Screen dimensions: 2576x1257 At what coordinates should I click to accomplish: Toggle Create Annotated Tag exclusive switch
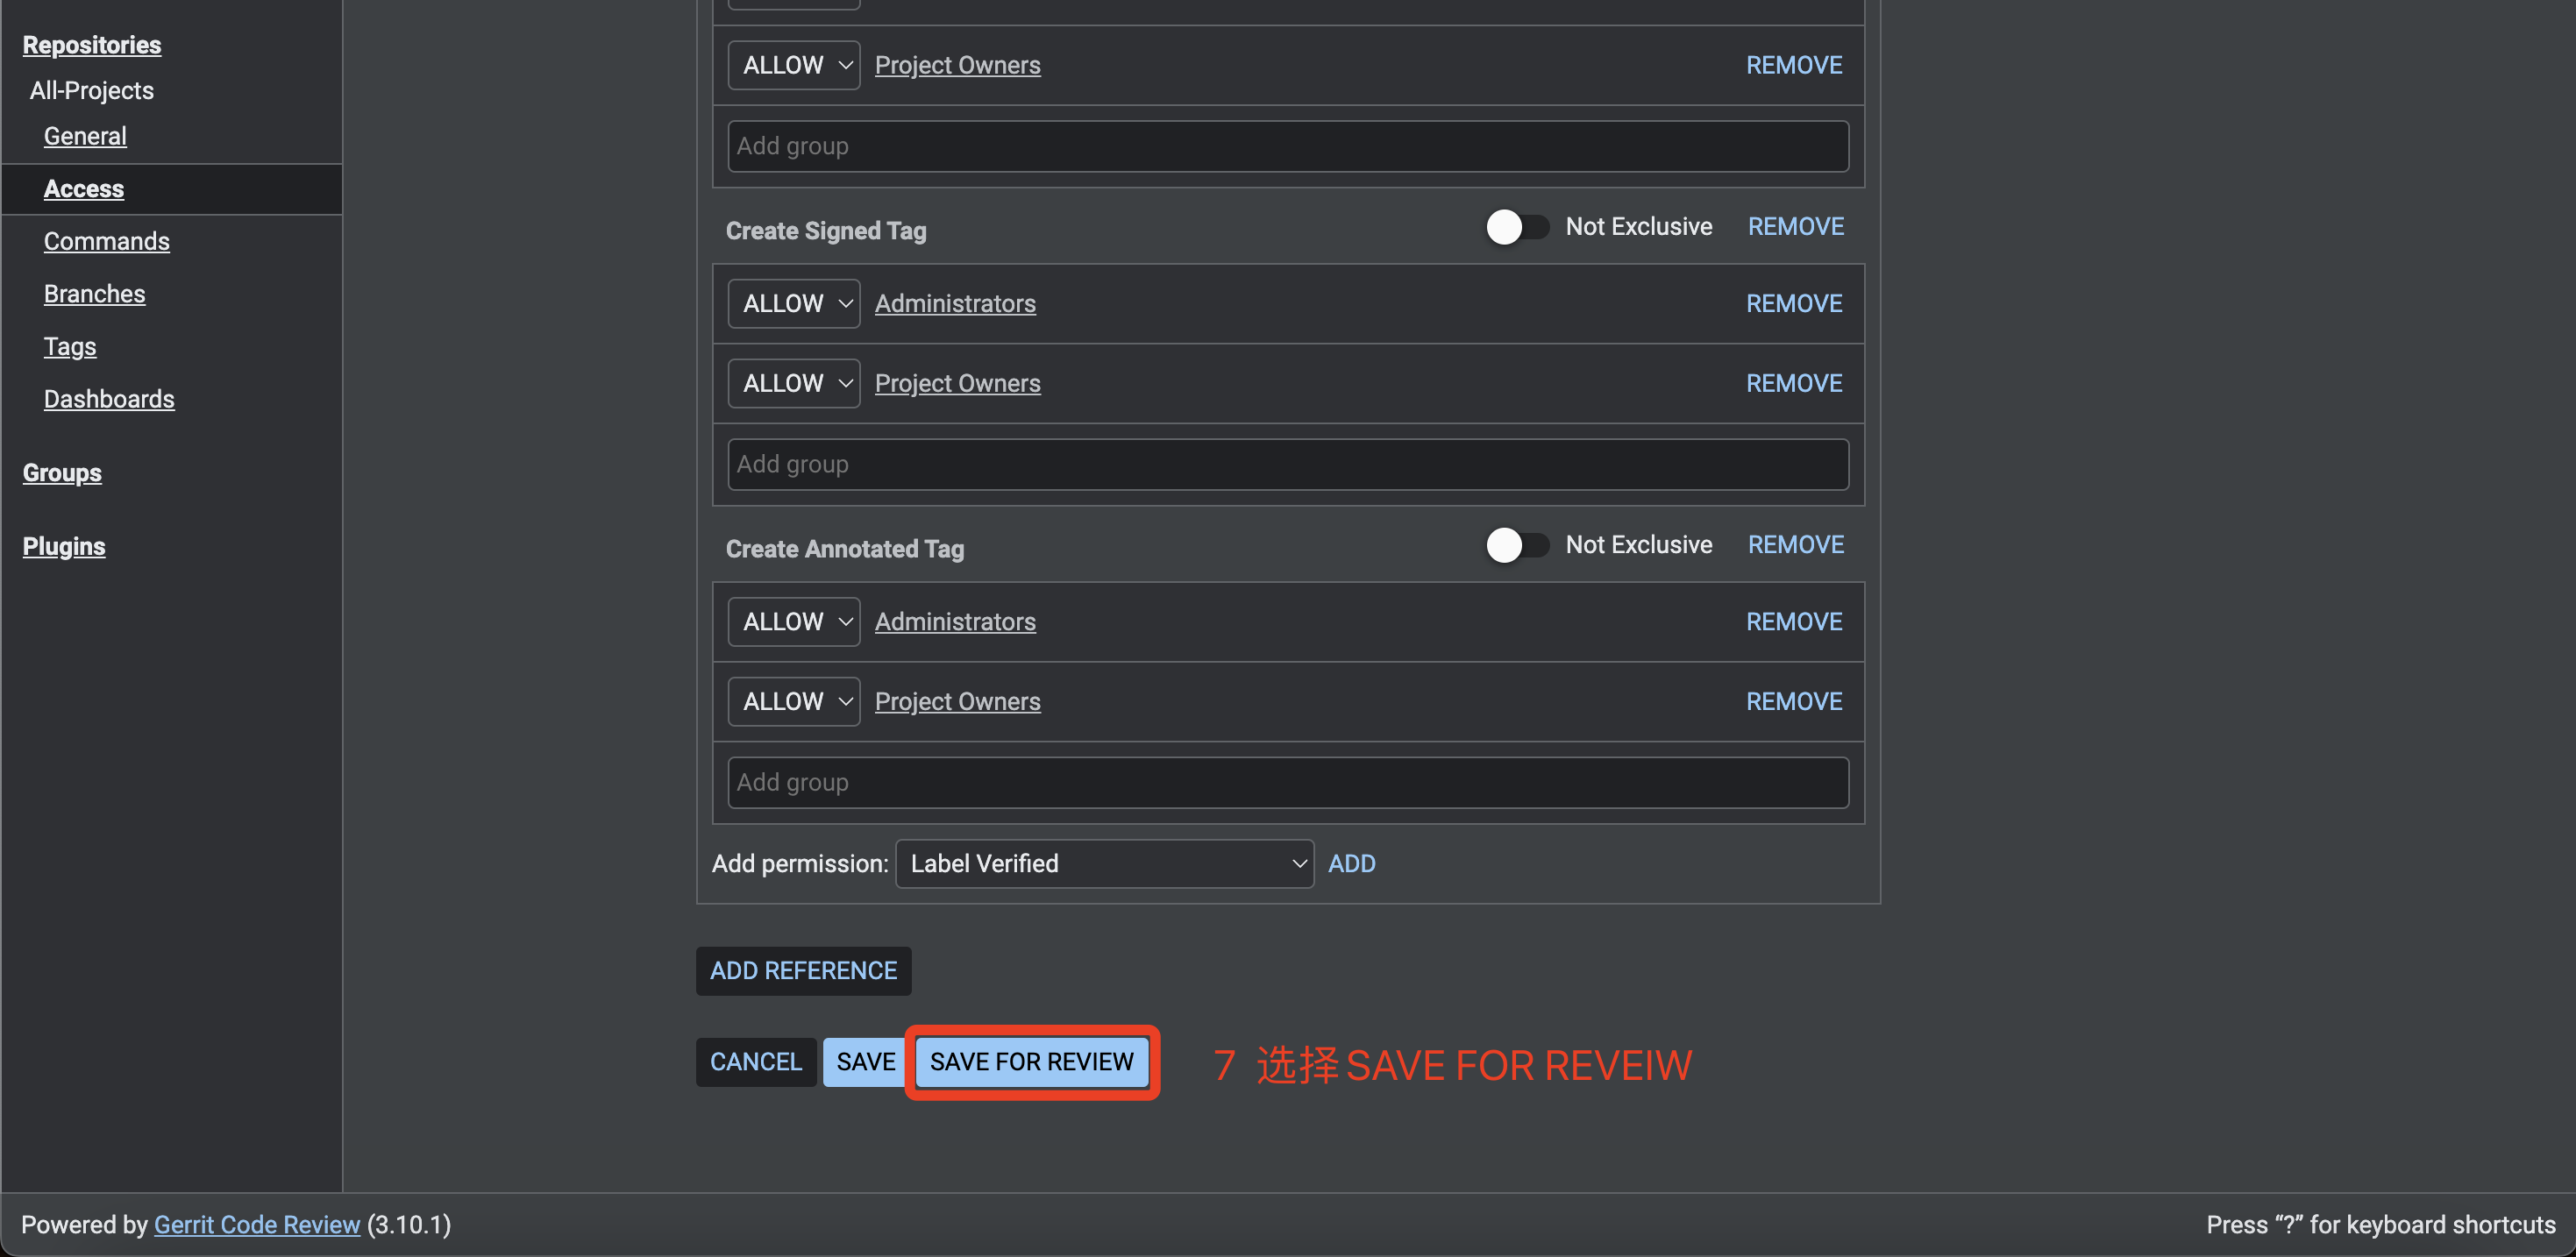click(x=1515, y=545)
